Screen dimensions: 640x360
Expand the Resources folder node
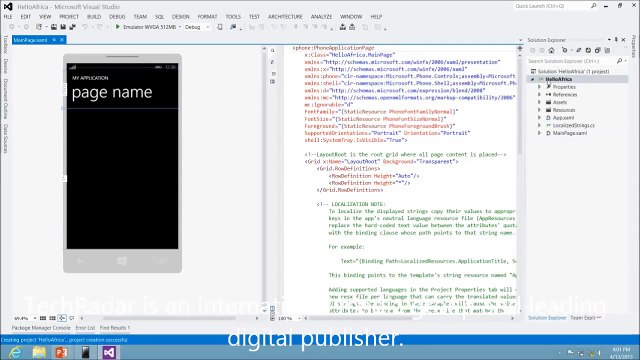(540, 110)
